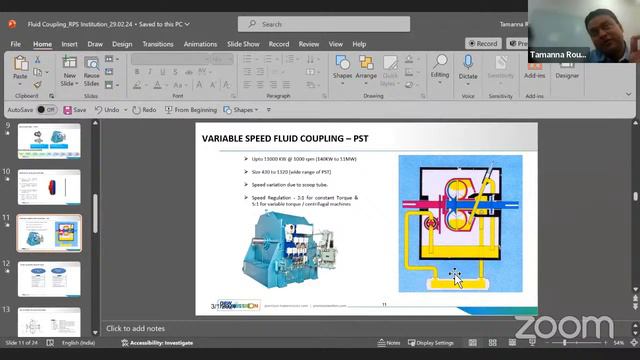Open Reuse Slides
Screen dimensions: 640x360
91,71
